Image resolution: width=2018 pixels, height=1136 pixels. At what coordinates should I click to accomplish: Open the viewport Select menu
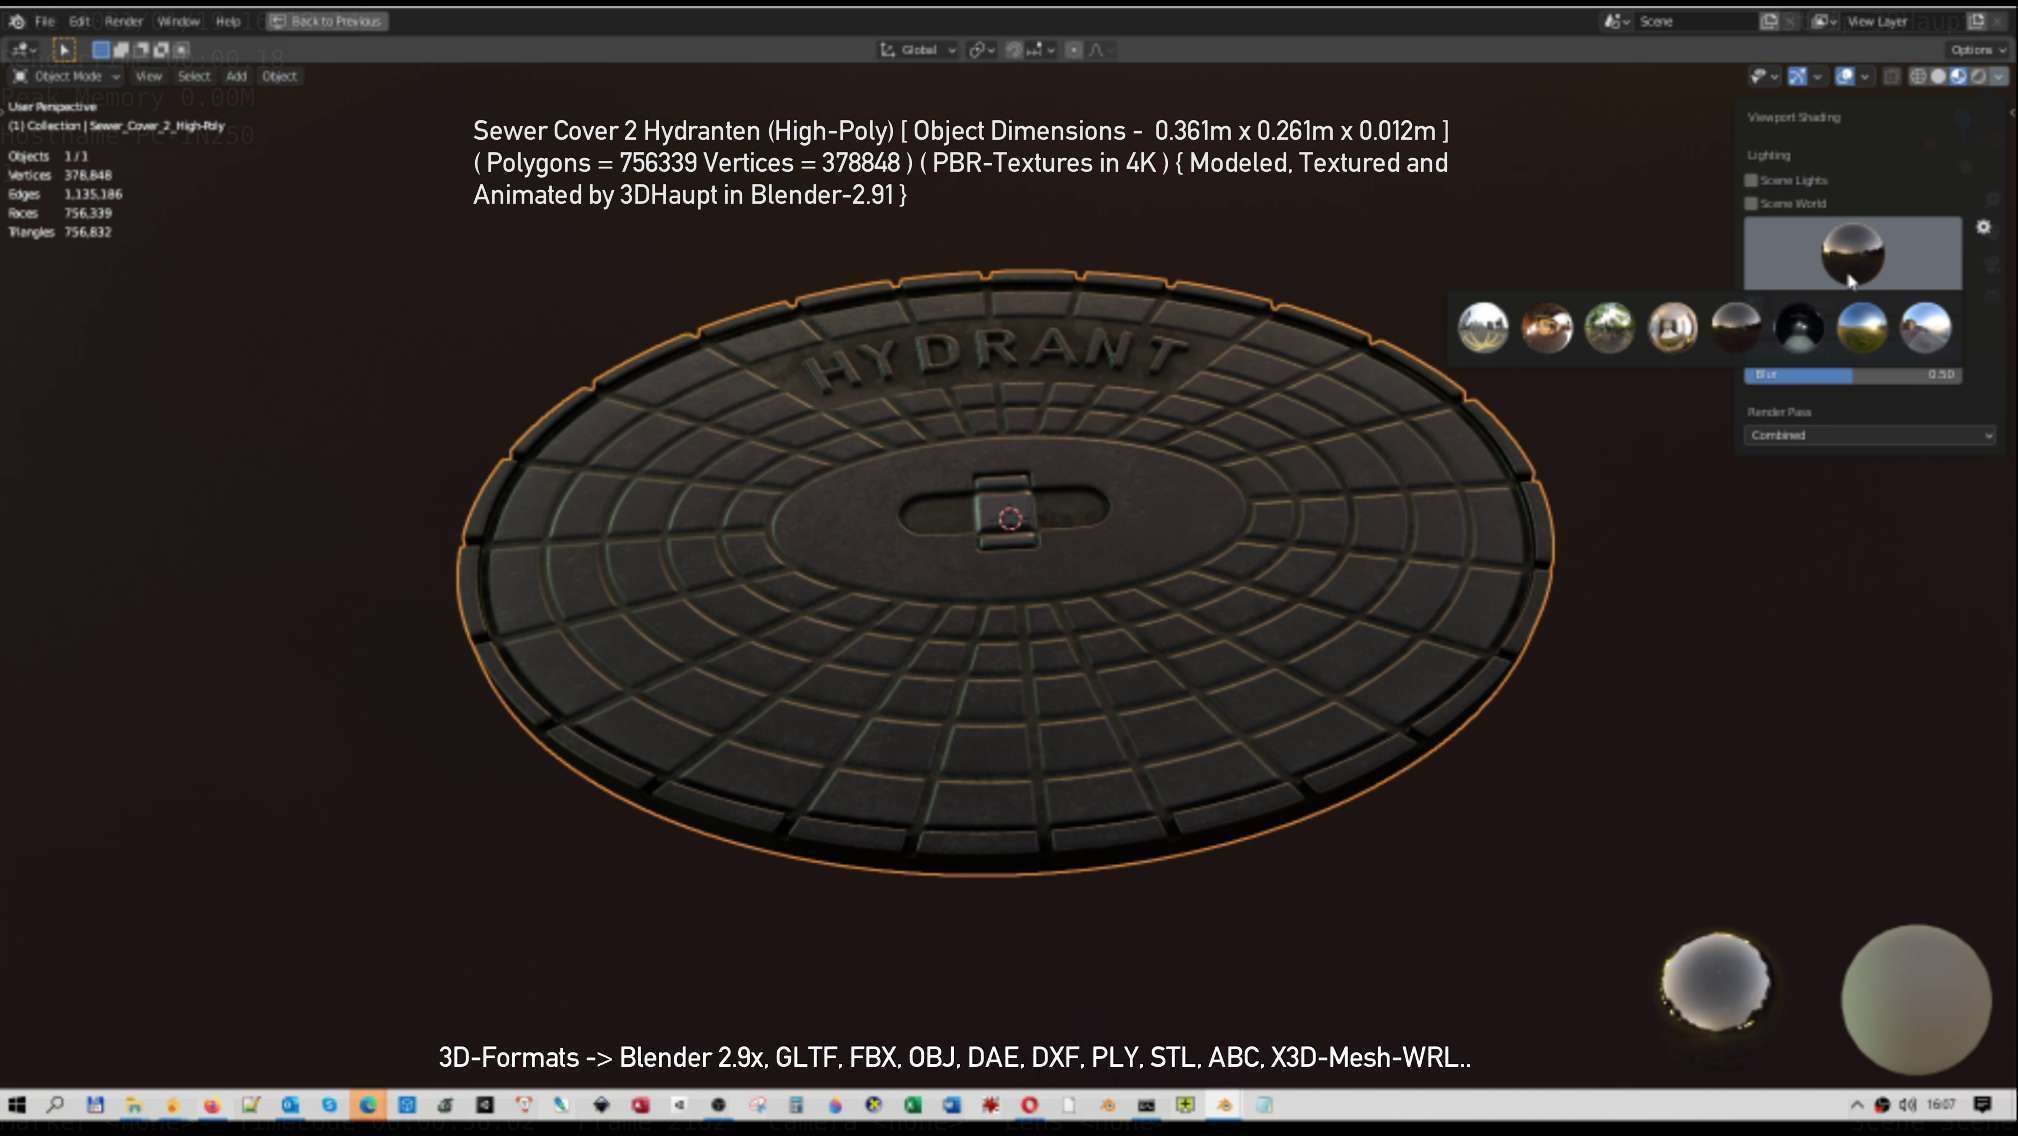[194, 76]
